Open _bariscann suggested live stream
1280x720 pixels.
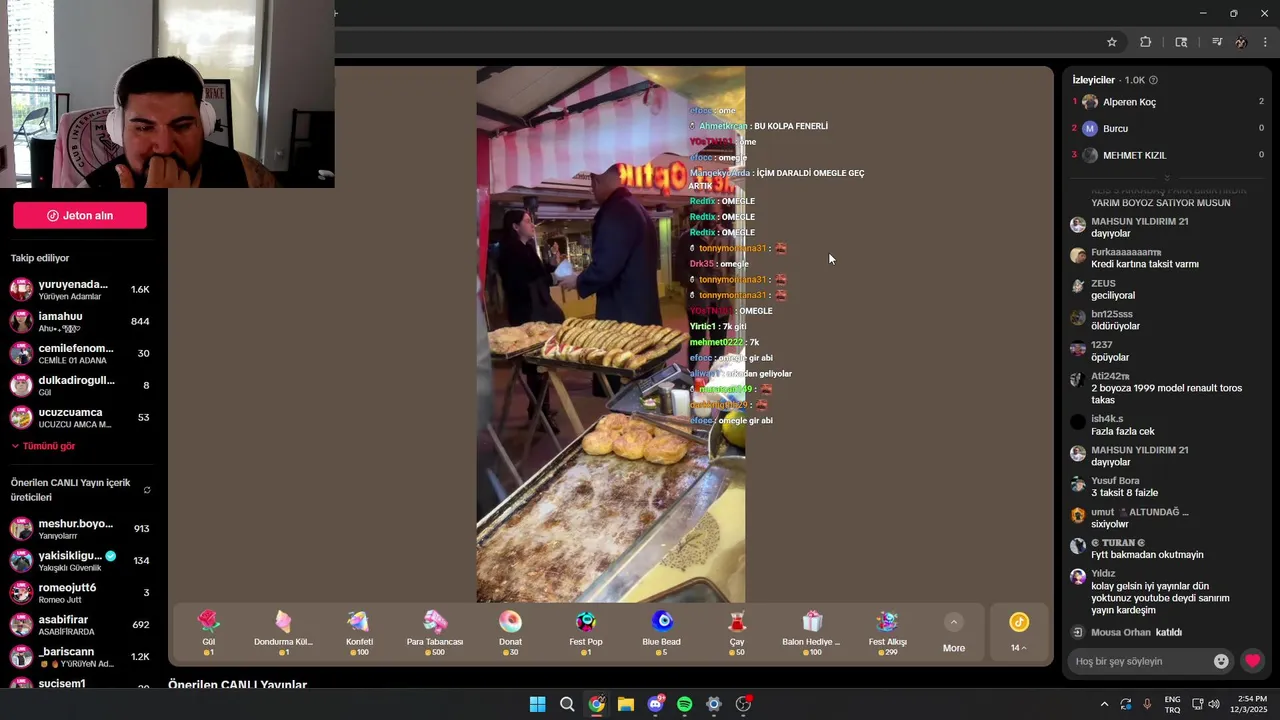click(80, 656)
